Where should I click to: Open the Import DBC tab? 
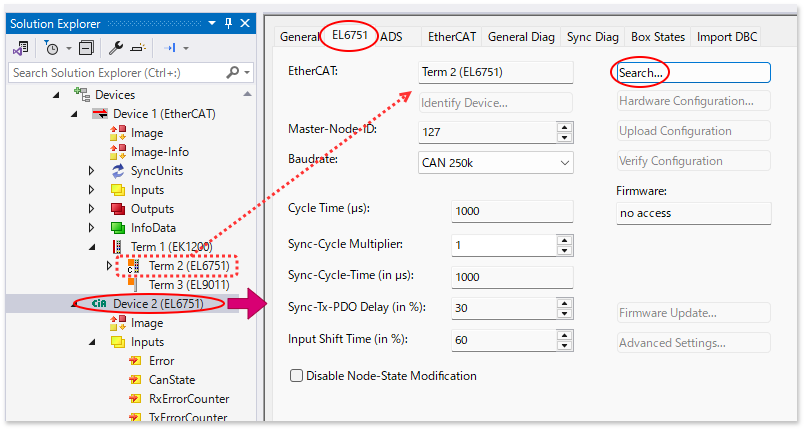(x=727, y=36)
